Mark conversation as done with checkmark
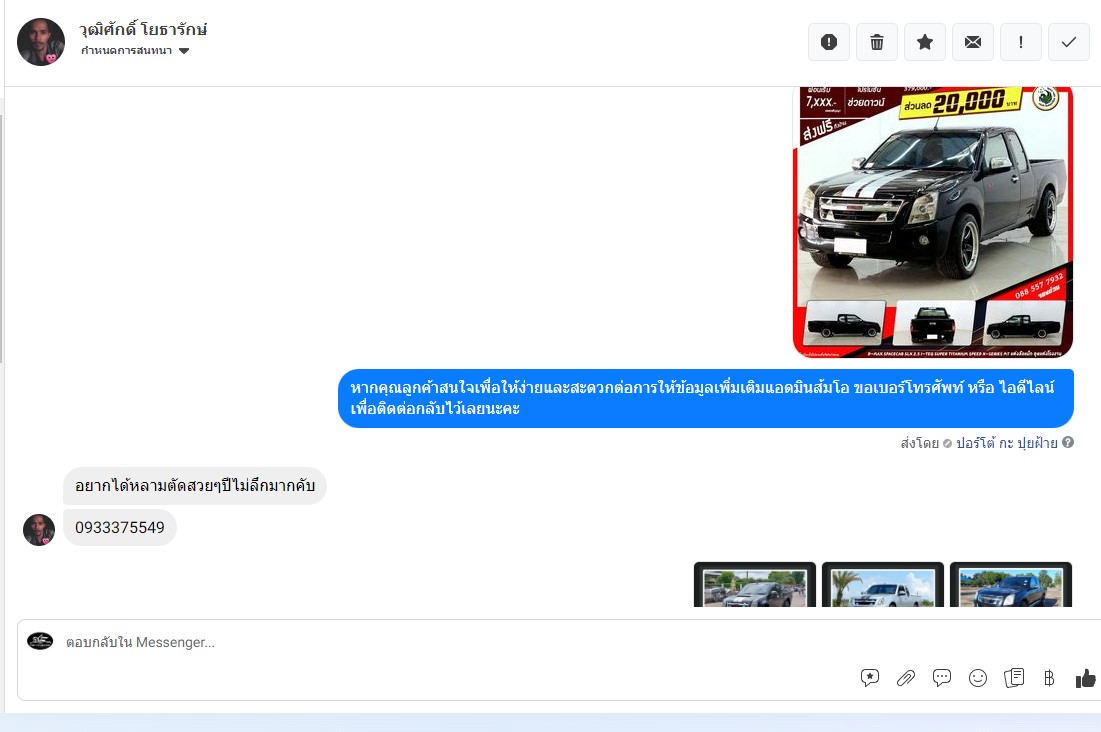Screen dimensions: 1101x732 tap(1069, 42)
